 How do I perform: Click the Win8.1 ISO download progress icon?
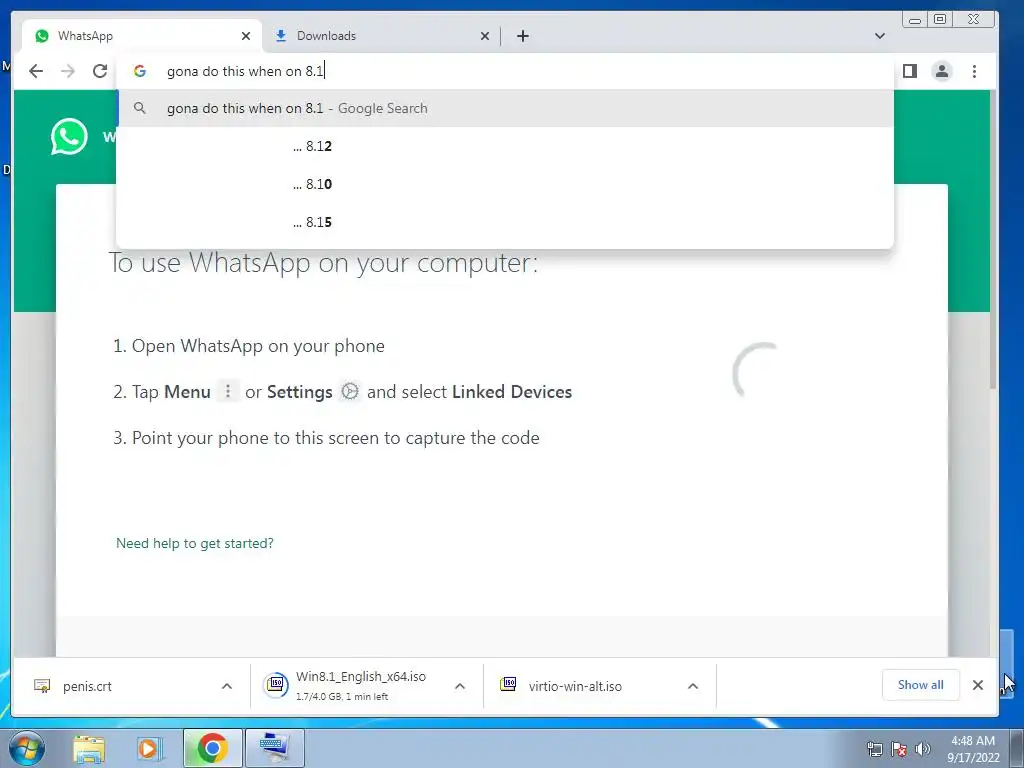pos(276,684)
